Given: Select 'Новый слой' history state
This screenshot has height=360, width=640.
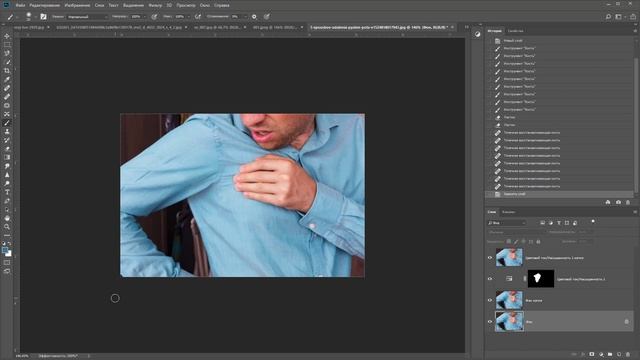Looking at the screenshot, I should [x=513, y=41].
